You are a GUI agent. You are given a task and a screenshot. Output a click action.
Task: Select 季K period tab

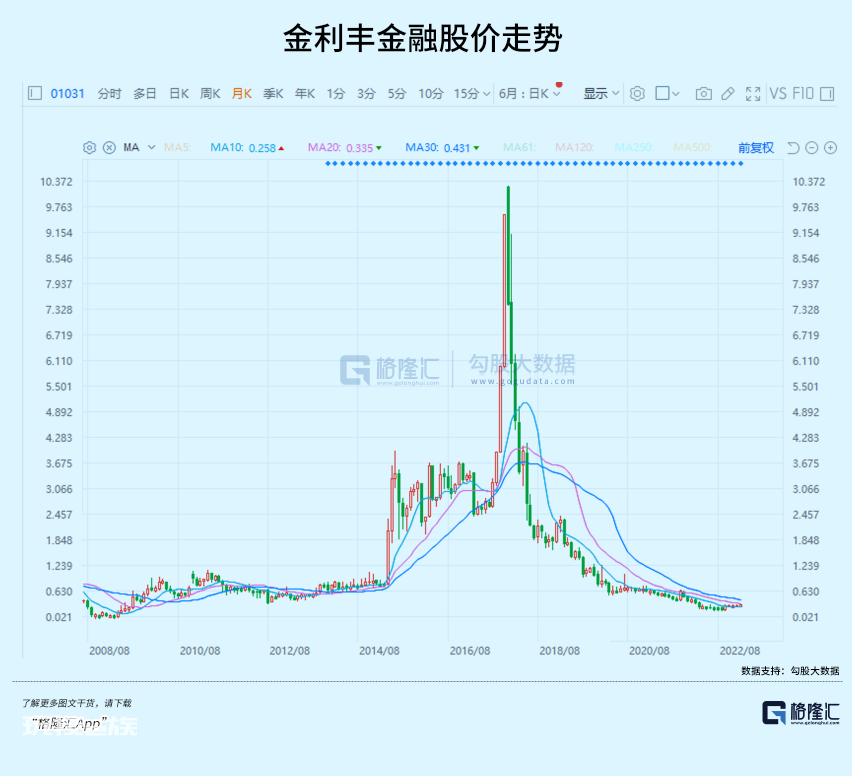(273, 94)
